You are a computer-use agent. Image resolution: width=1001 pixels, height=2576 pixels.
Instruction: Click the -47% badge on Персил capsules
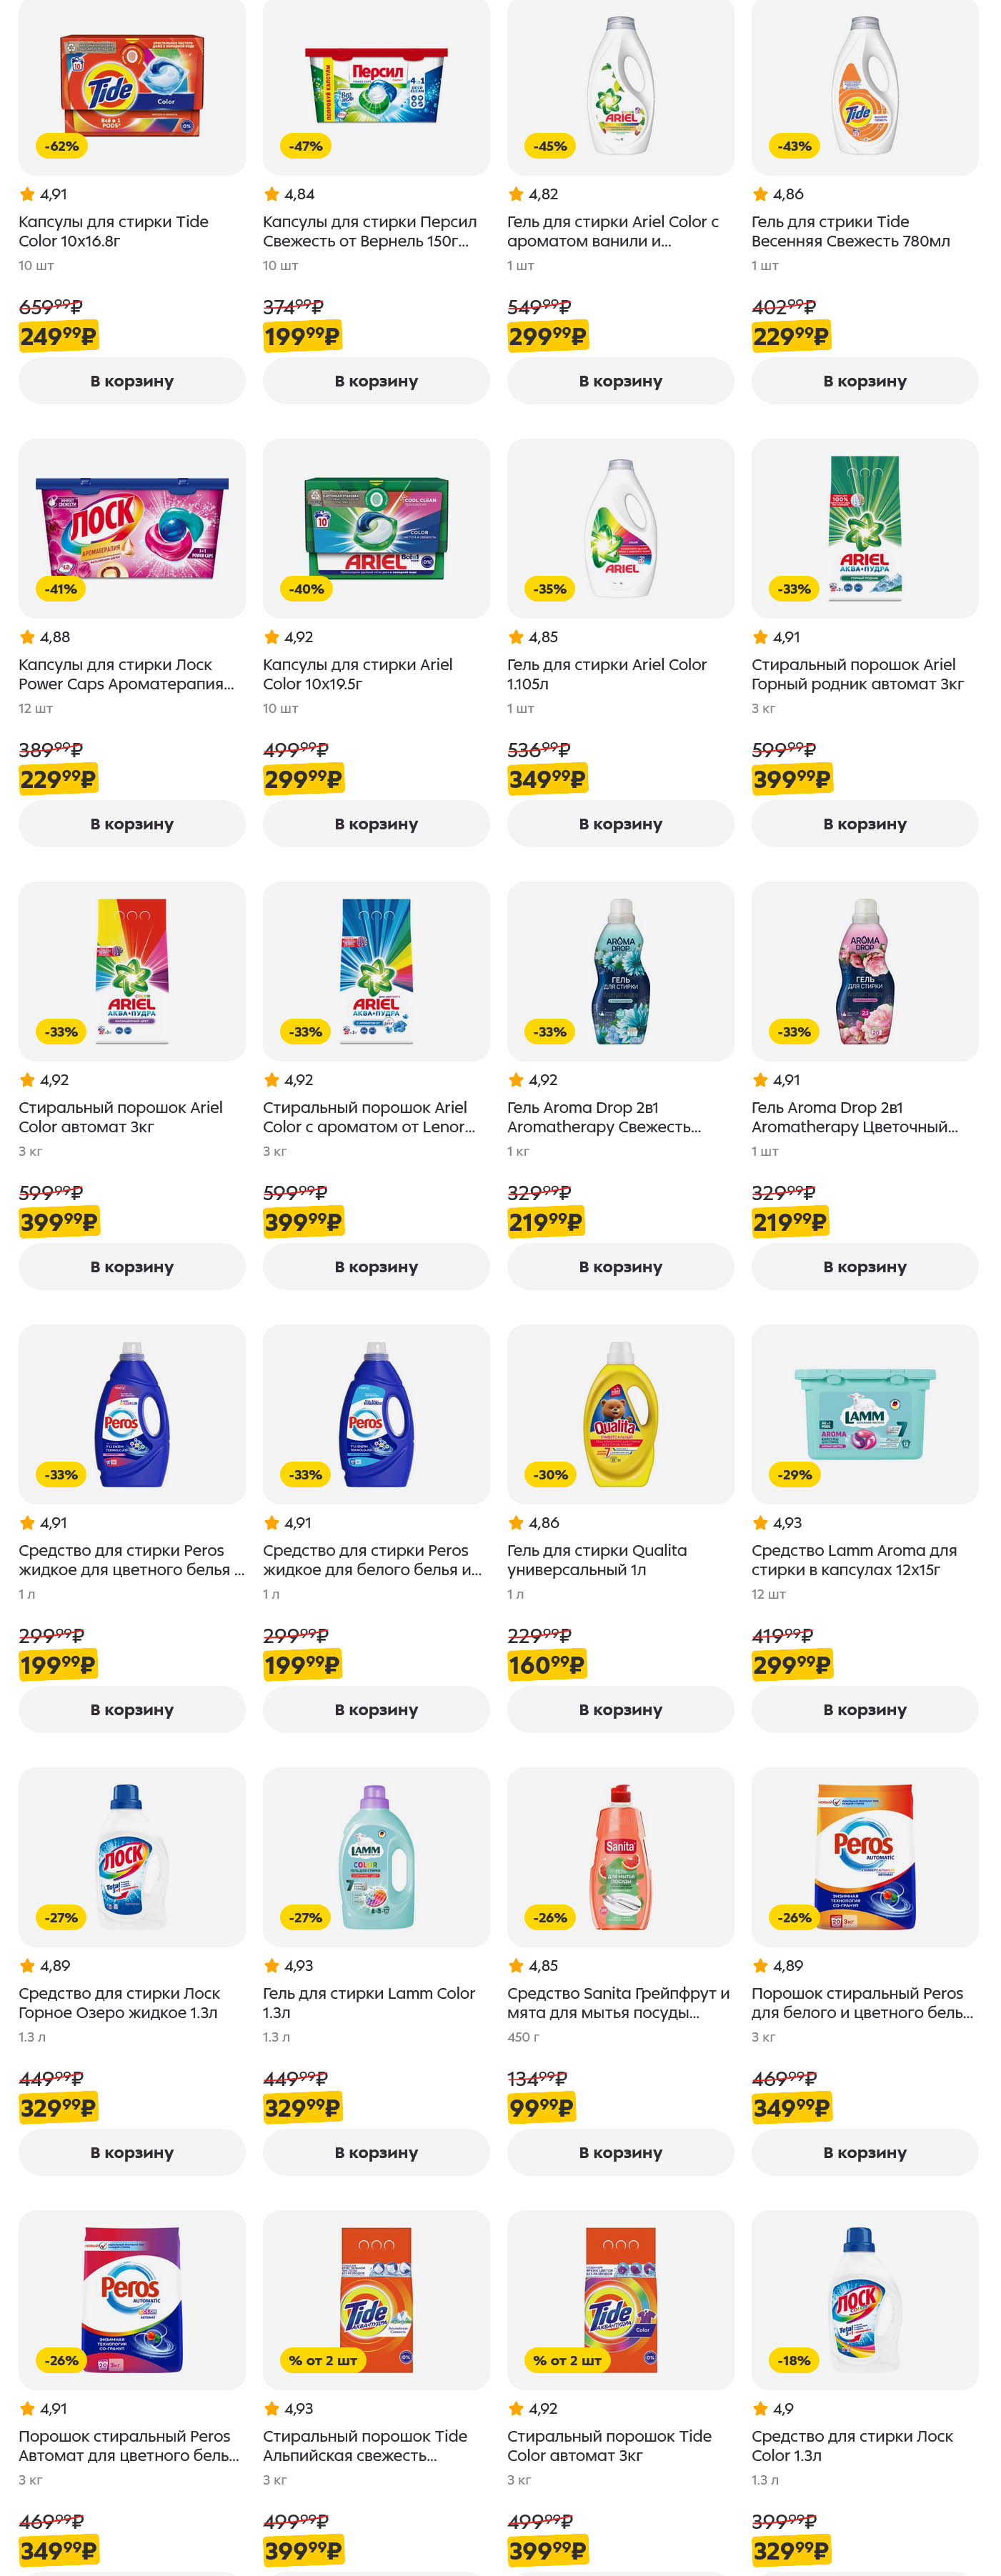click(x=306, y=146)
